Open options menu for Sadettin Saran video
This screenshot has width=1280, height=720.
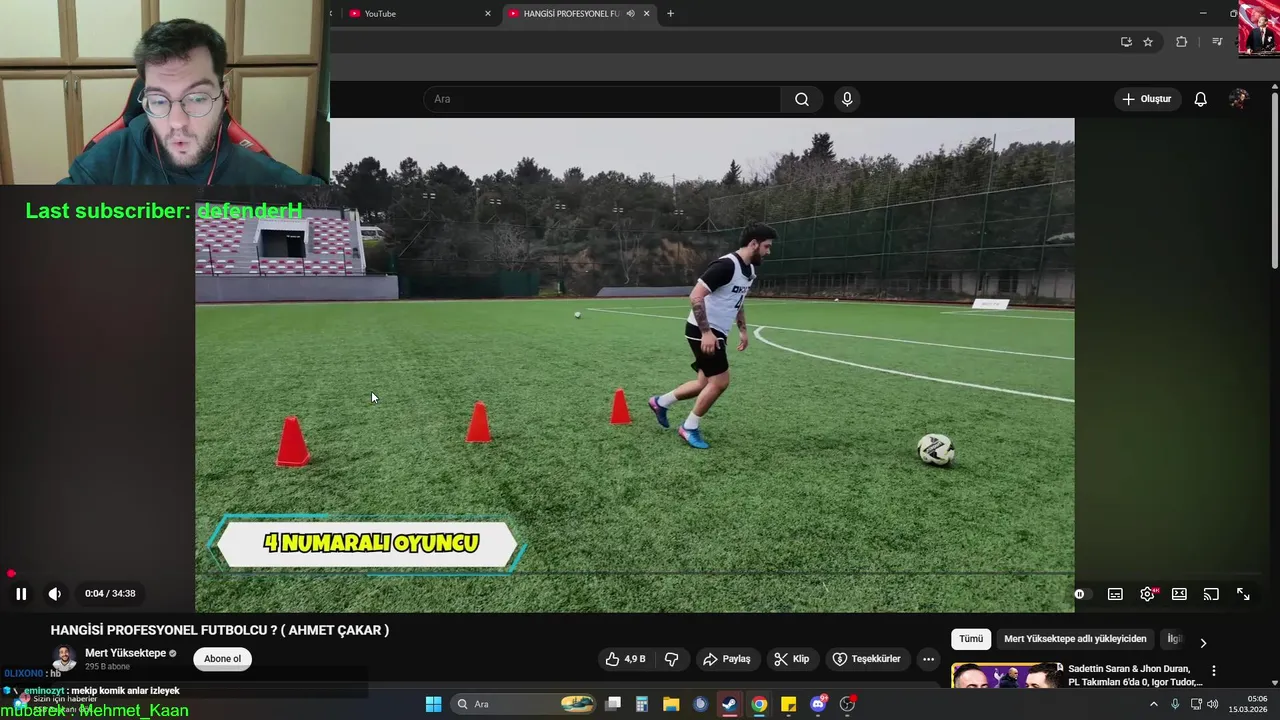(x=1214, y=671)
